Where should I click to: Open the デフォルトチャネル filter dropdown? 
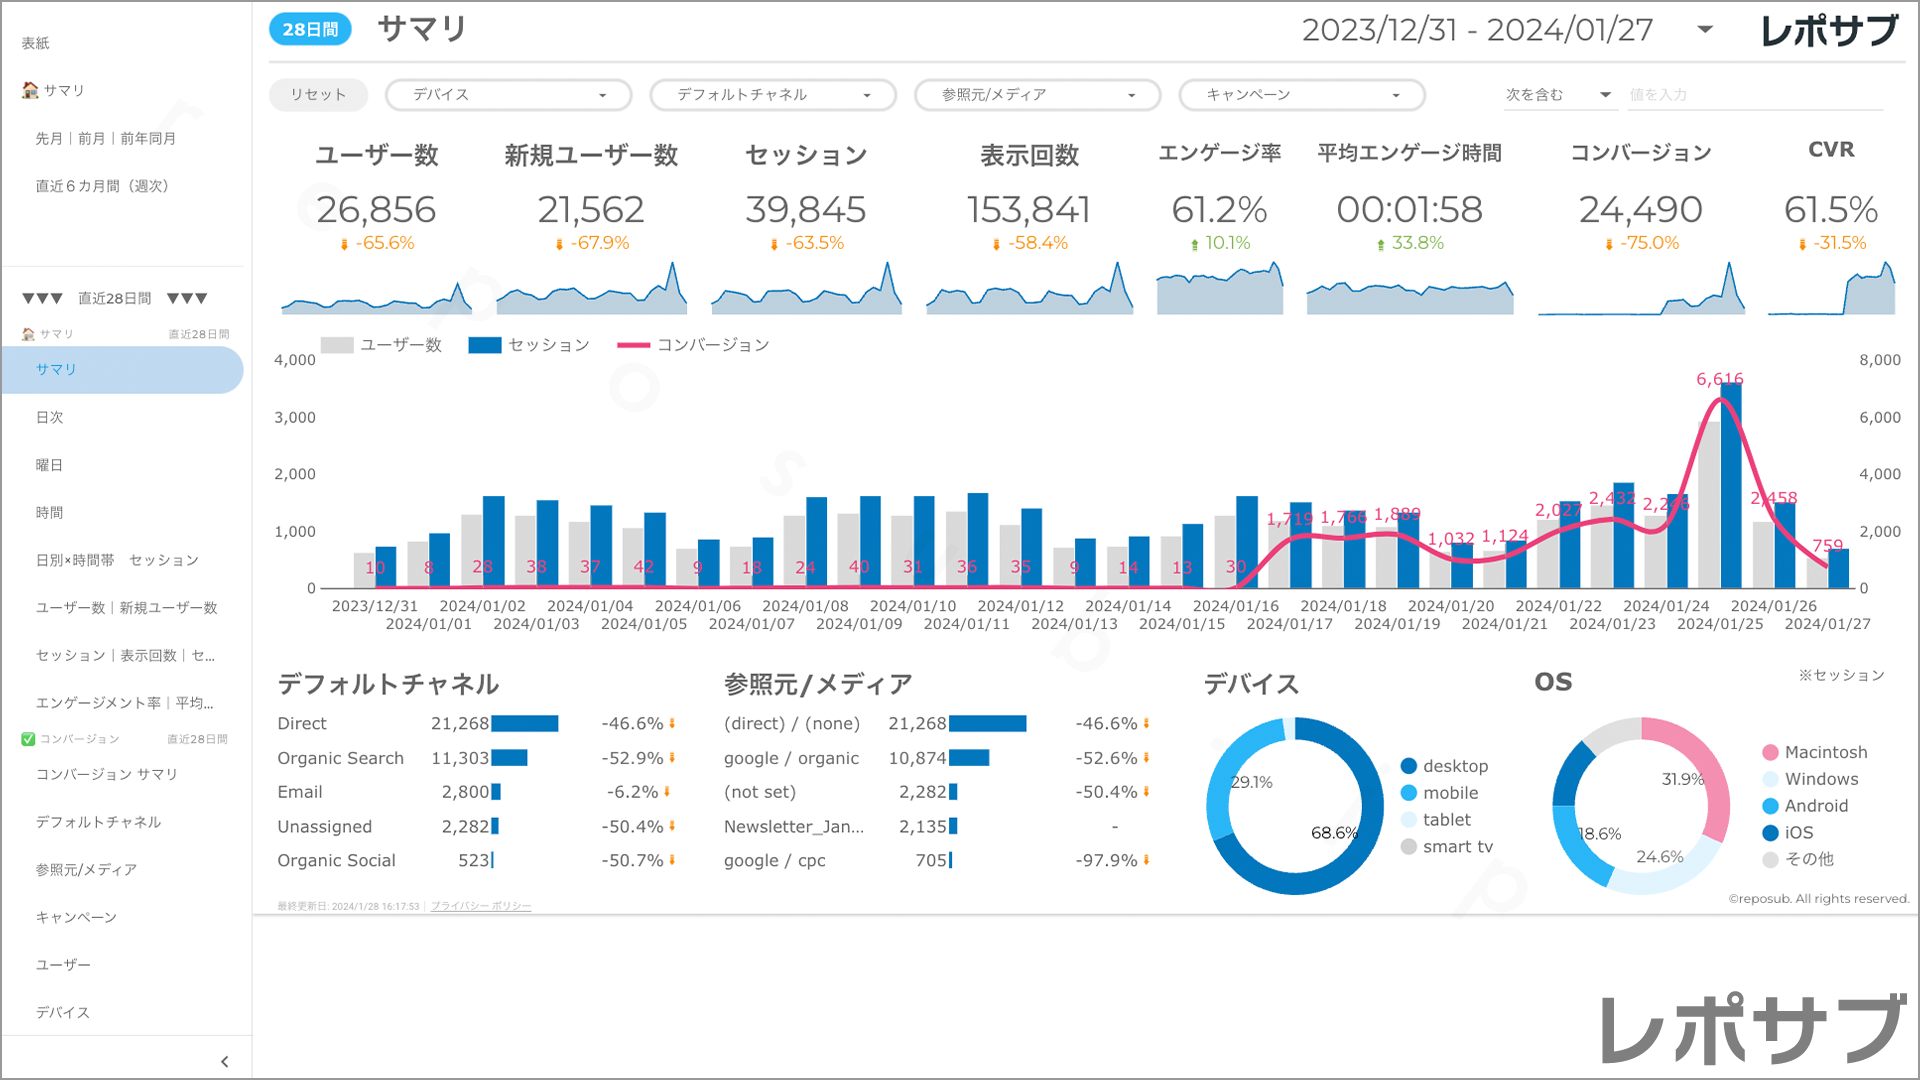coord(772,95)
